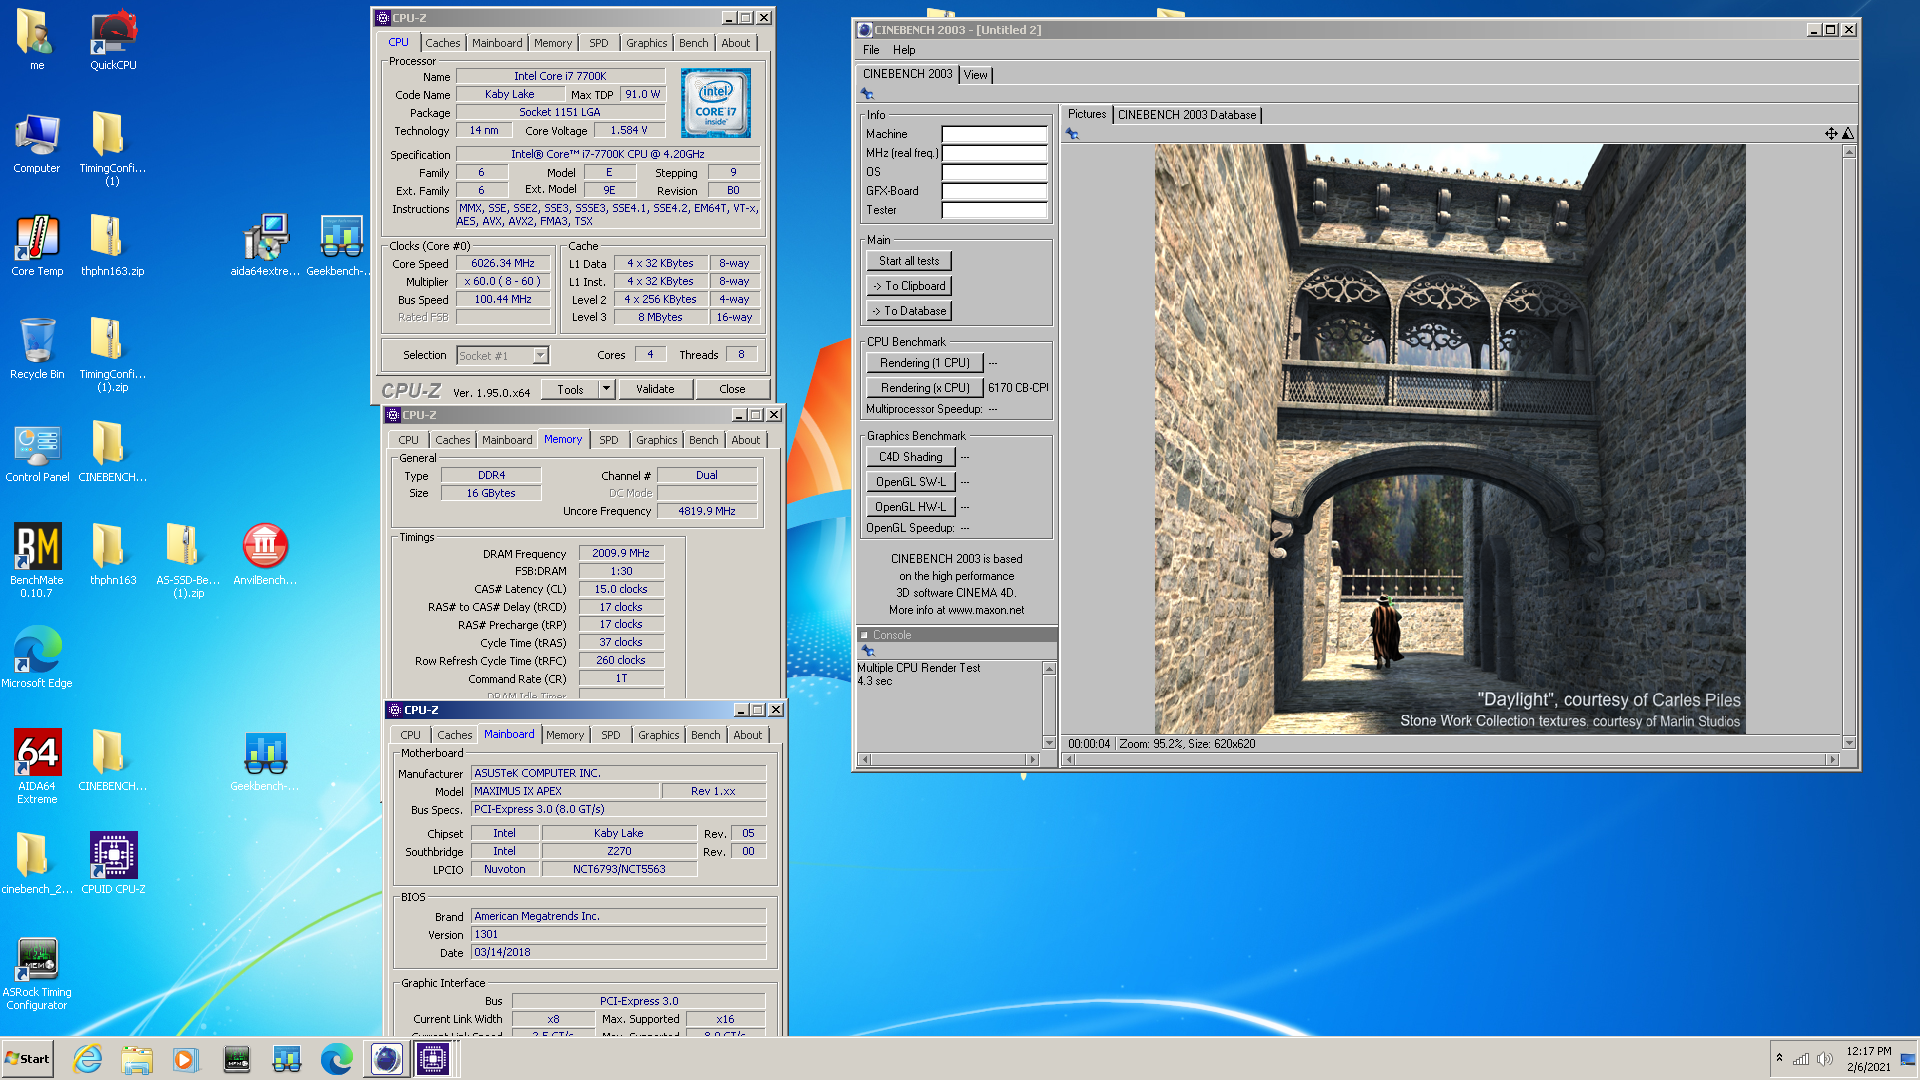Run the Rendering (1 CPU) benchmark

tap(925, 363)
